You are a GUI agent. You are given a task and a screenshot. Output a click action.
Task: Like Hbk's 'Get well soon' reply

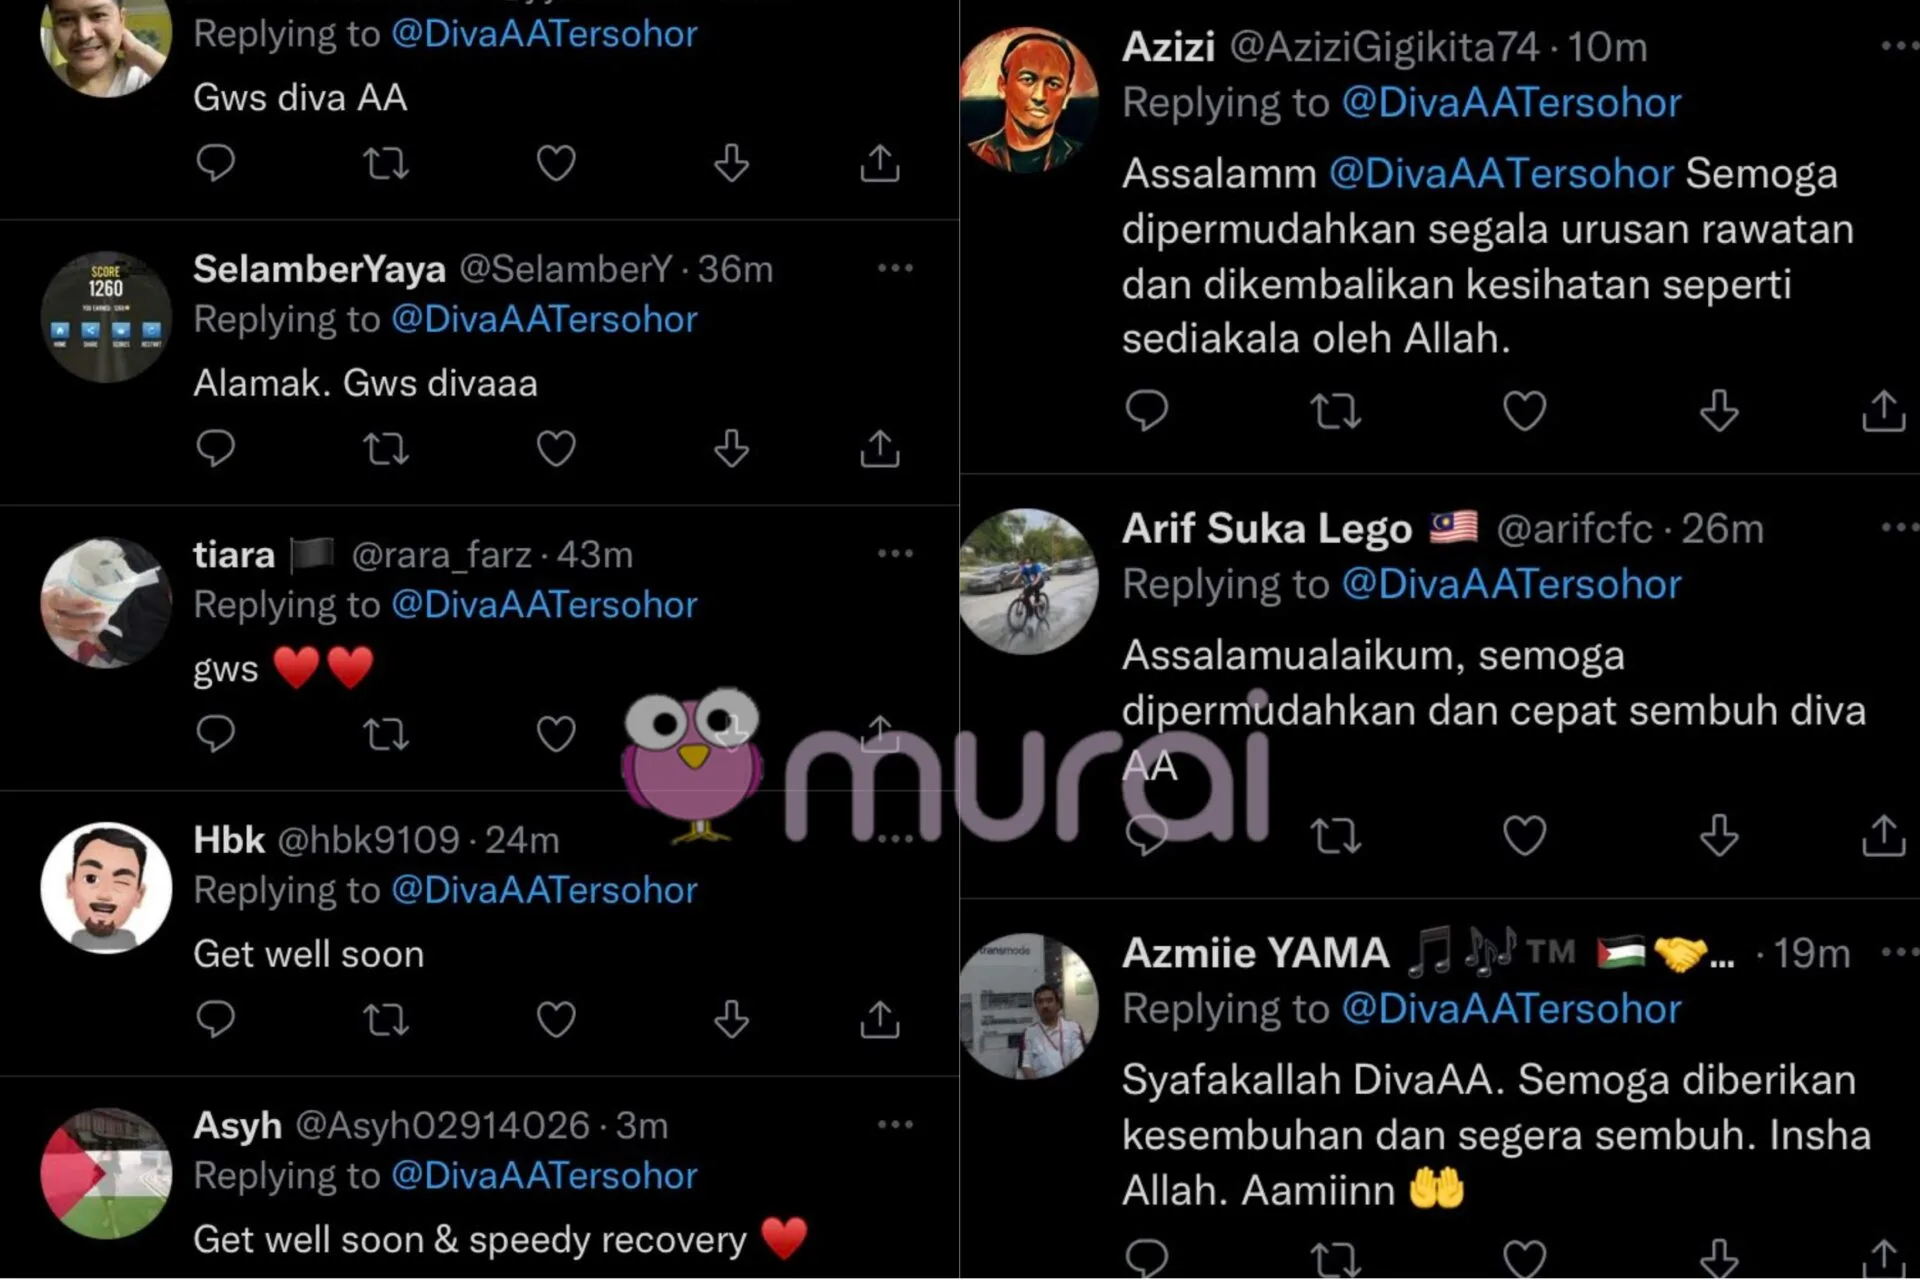[x=556, y=1019]
